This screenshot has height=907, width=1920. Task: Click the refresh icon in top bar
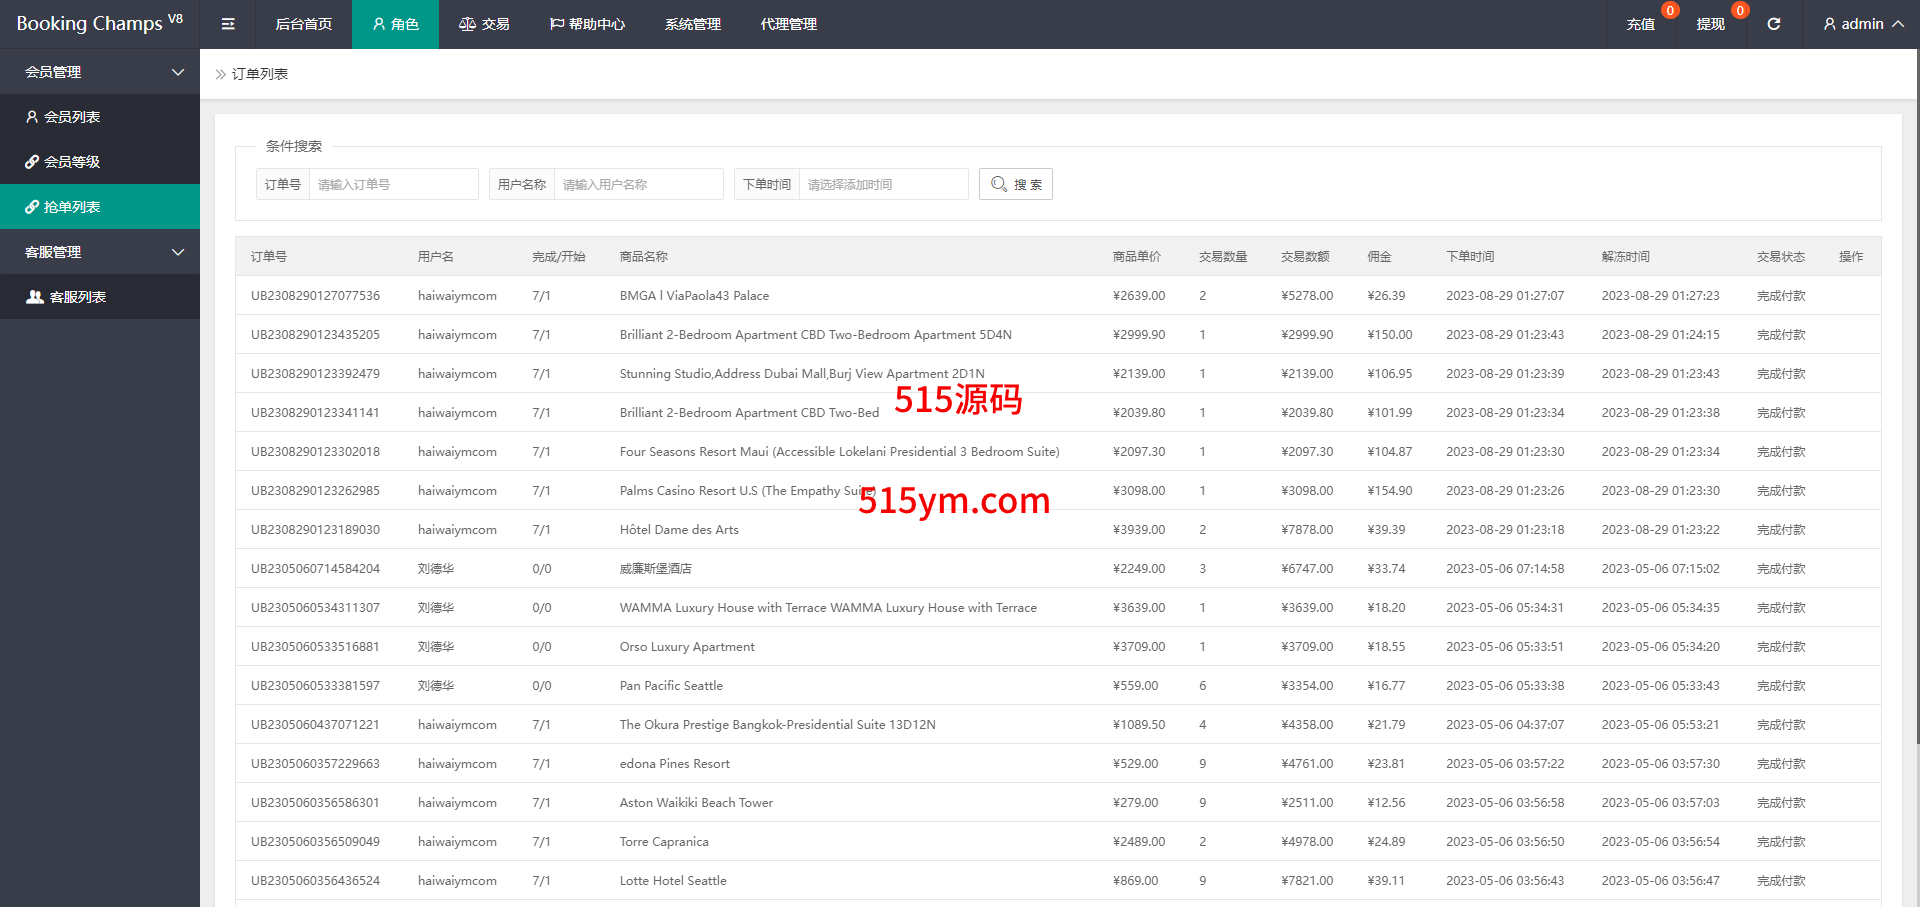tap(1773, 24)
